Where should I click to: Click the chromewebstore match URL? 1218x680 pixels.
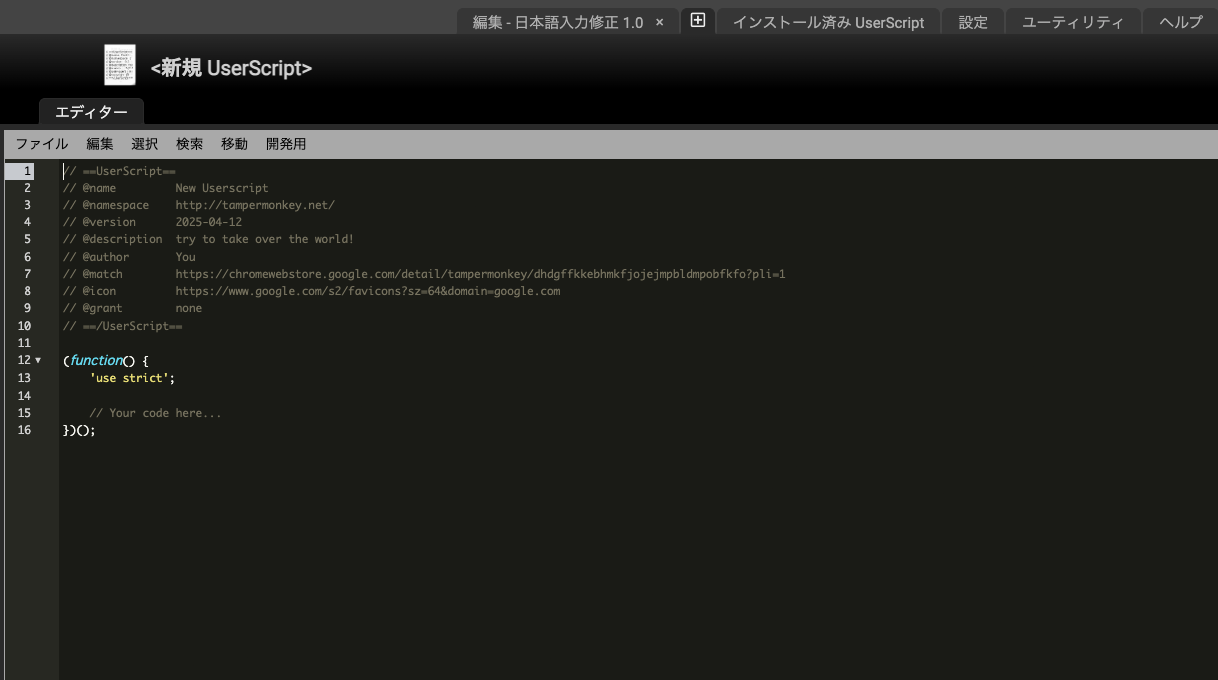pyautogui.click(x=481, y=274)
